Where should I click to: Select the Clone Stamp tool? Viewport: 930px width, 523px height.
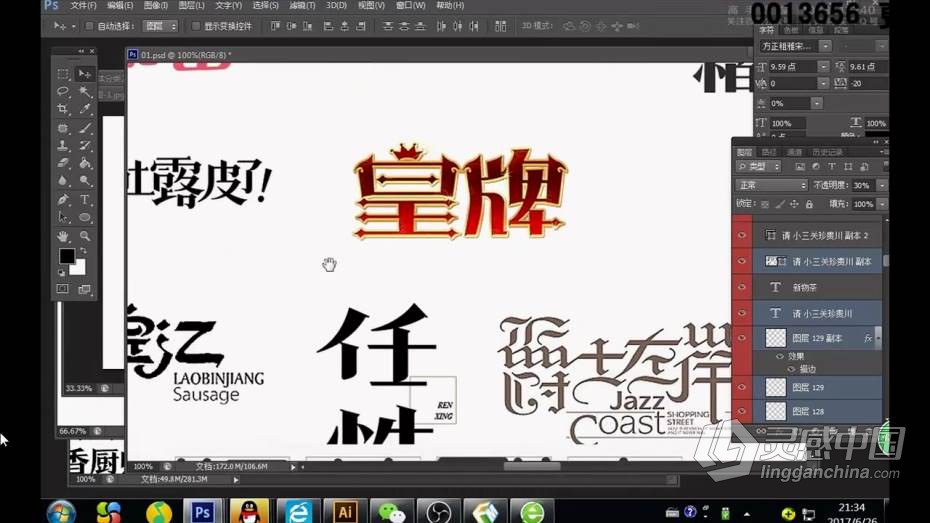(x=63, y=145)
